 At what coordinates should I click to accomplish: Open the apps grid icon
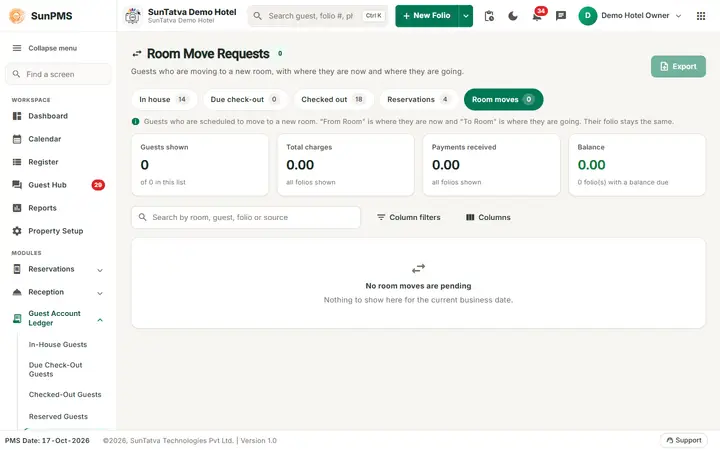[x=701, y=16]
